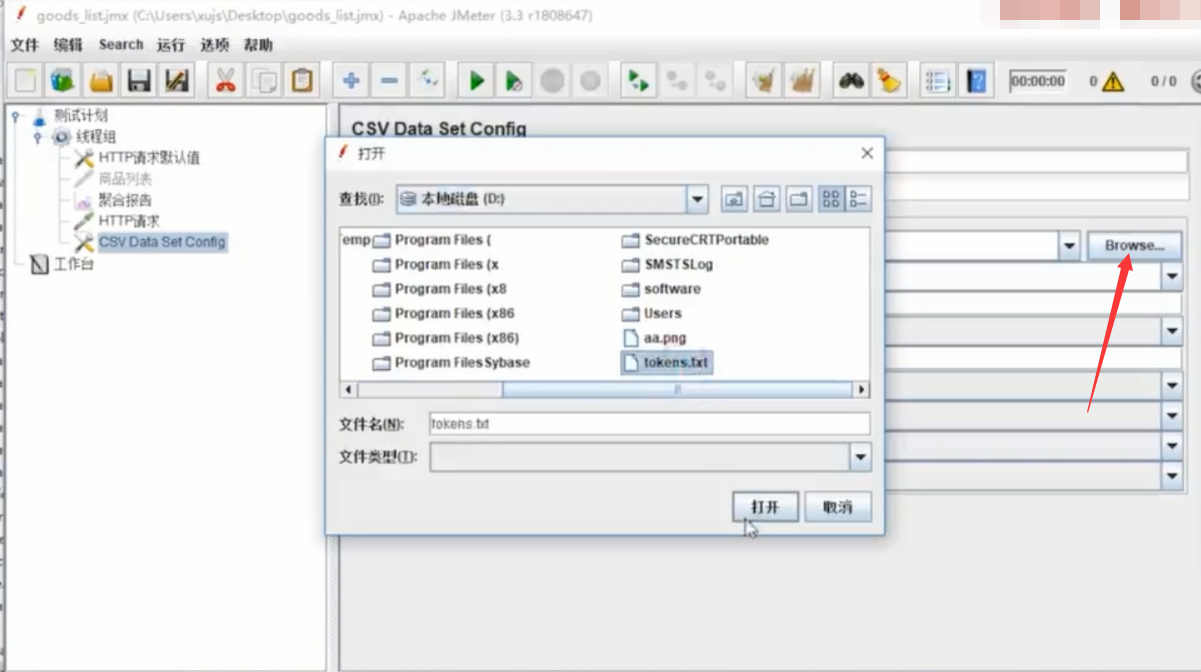The width and height of the screenshot is (1201, 672).
Task: Click the Clear All double broom icon
Action: 802,81
